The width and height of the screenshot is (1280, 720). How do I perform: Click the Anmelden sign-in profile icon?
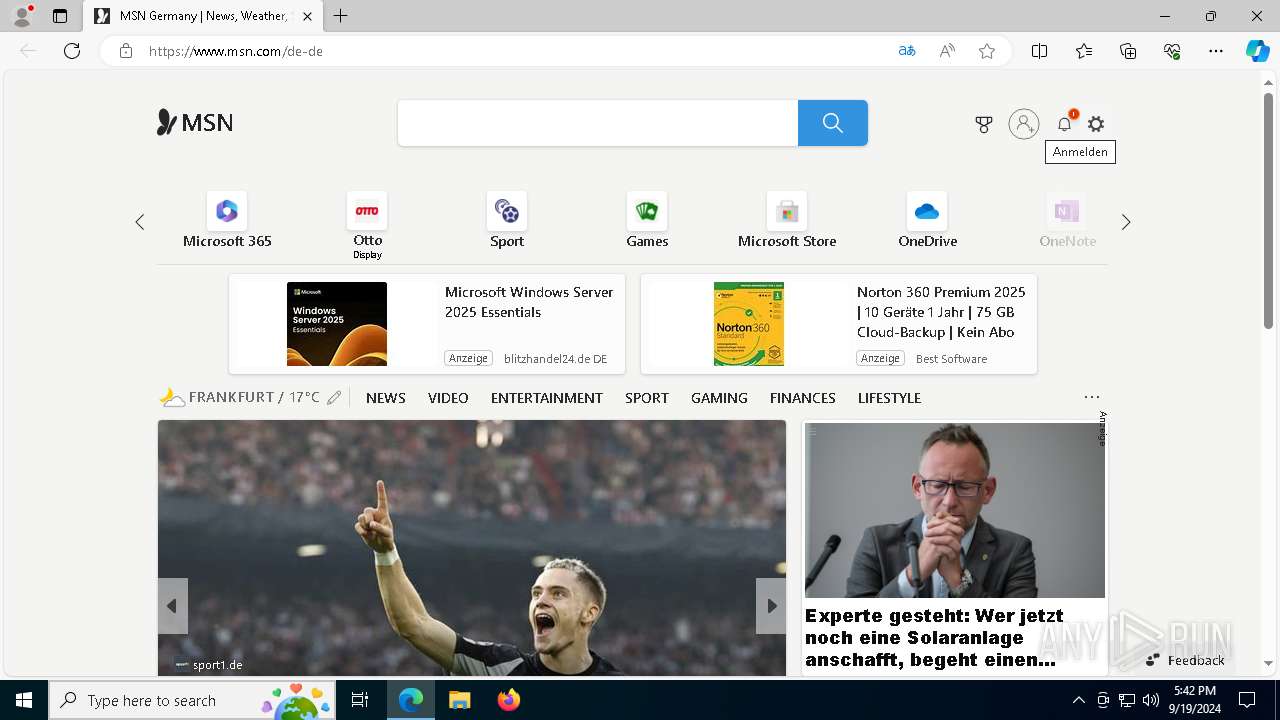coord(1023,124)
